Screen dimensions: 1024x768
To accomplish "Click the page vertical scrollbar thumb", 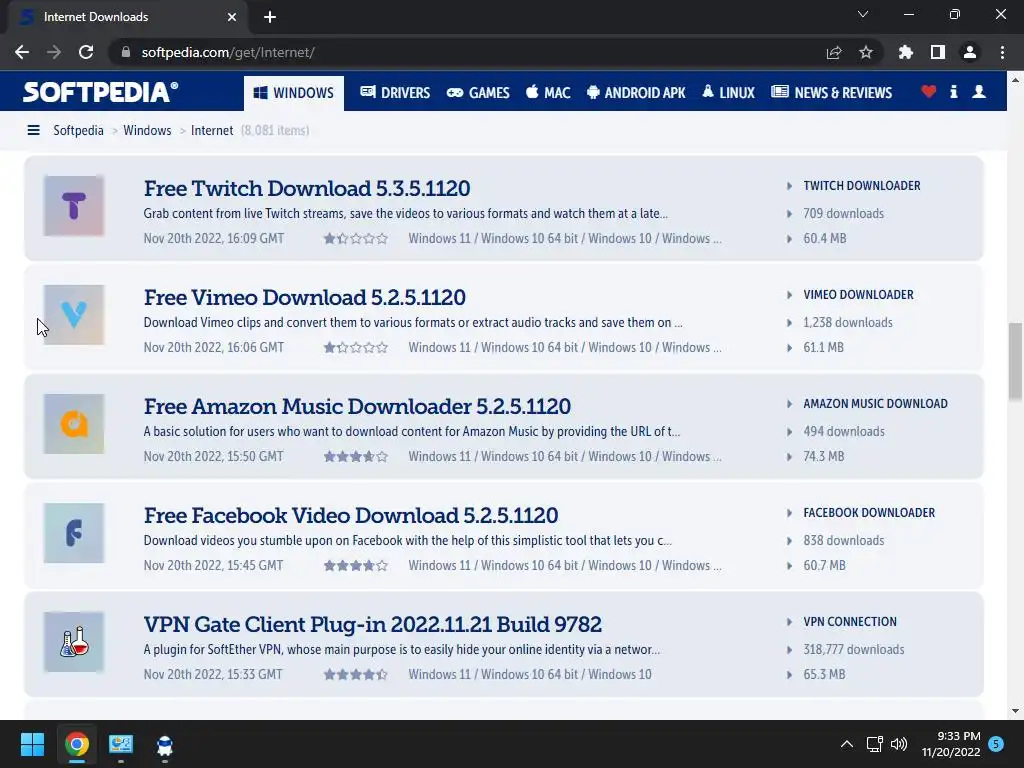I will (1015, 361).
